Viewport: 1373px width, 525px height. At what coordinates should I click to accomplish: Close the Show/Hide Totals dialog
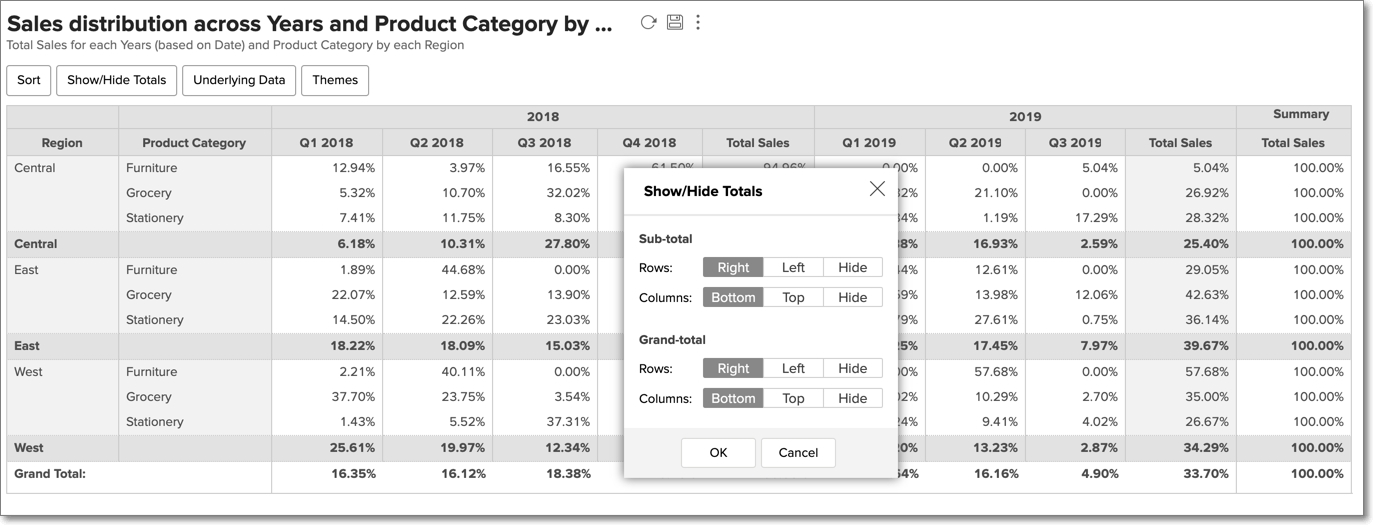click(x=877, y=189)
